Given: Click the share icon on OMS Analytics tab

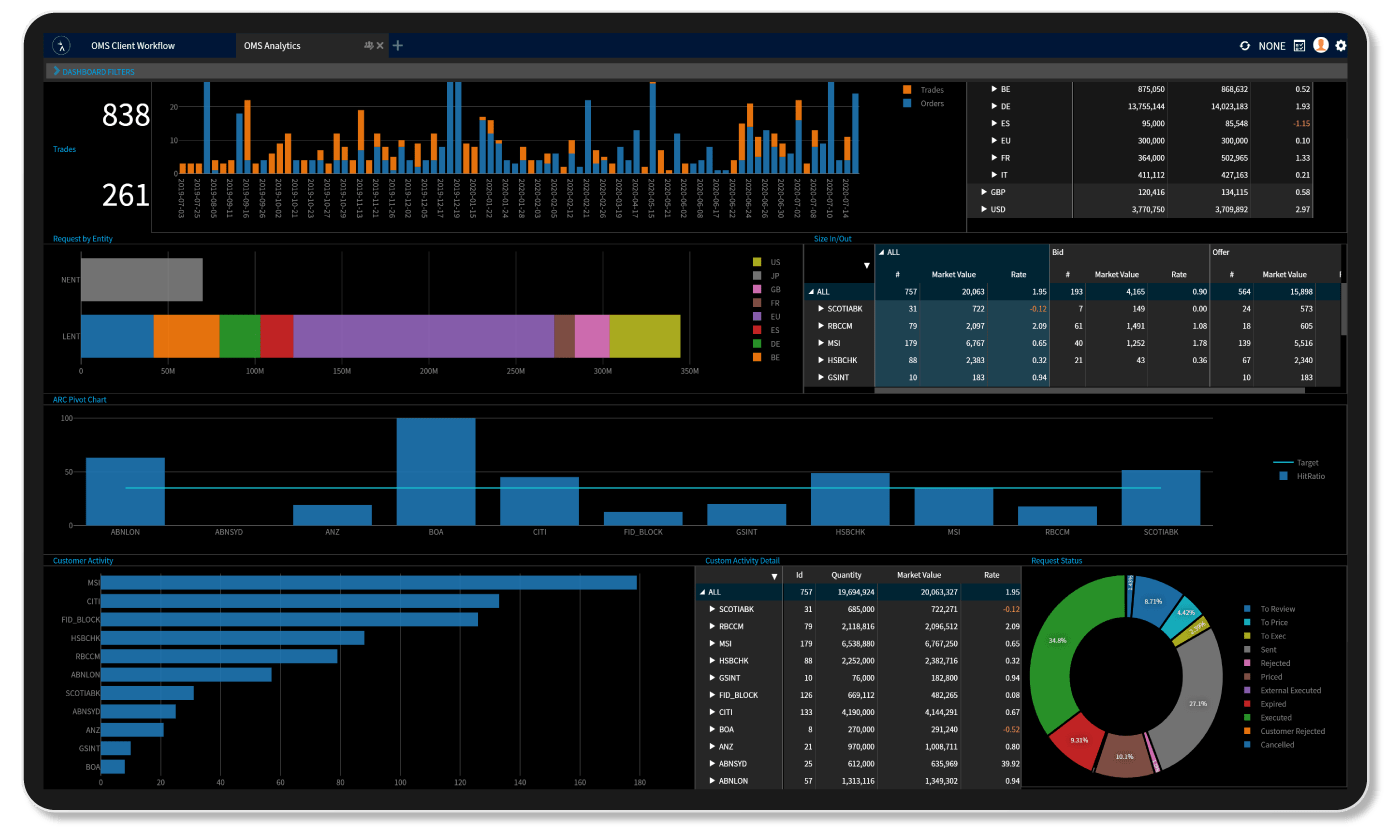Looking at the screenshot, I should click(x=368, y=45).
